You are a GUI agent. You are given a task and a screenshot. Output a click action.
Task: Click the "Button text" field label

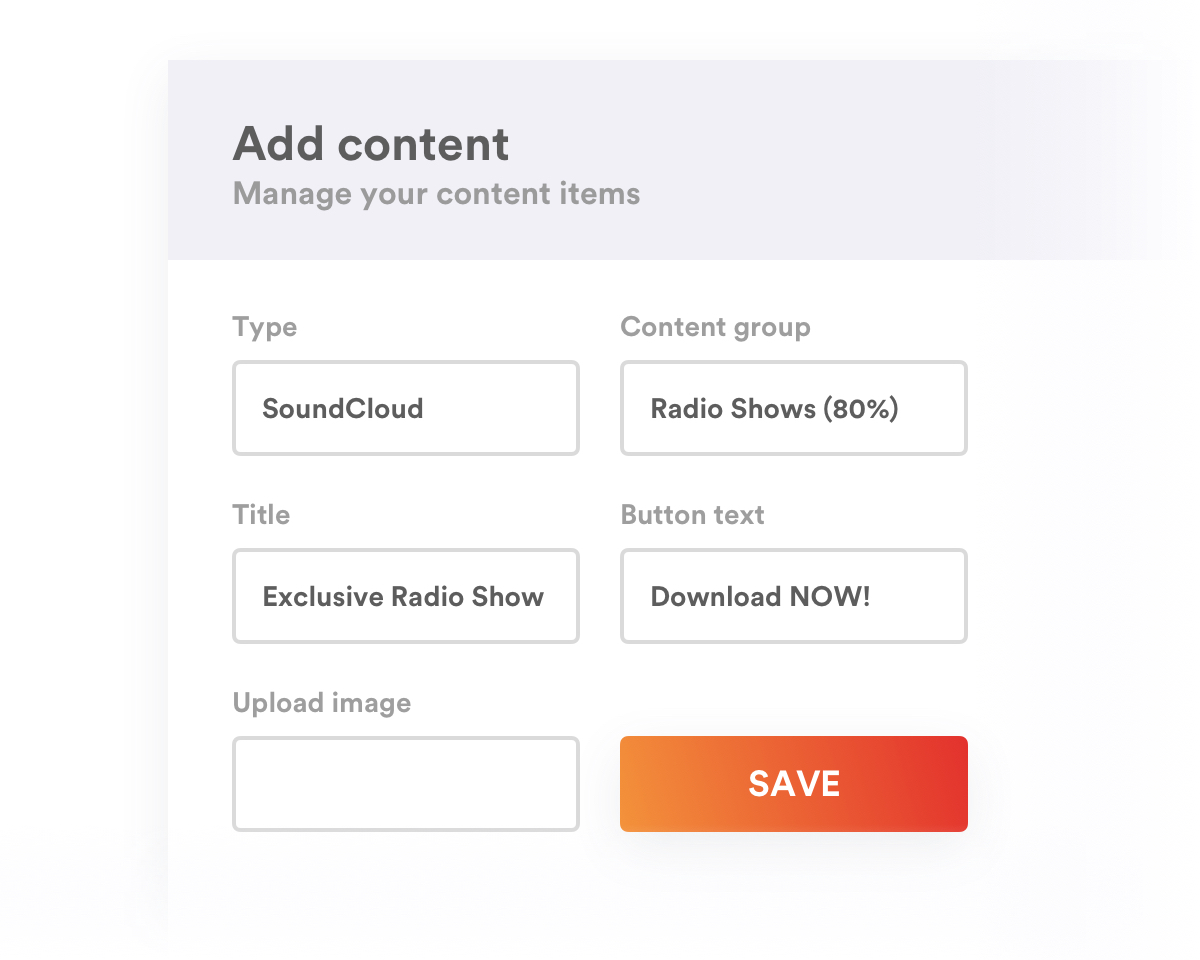[x=692, y=515]
